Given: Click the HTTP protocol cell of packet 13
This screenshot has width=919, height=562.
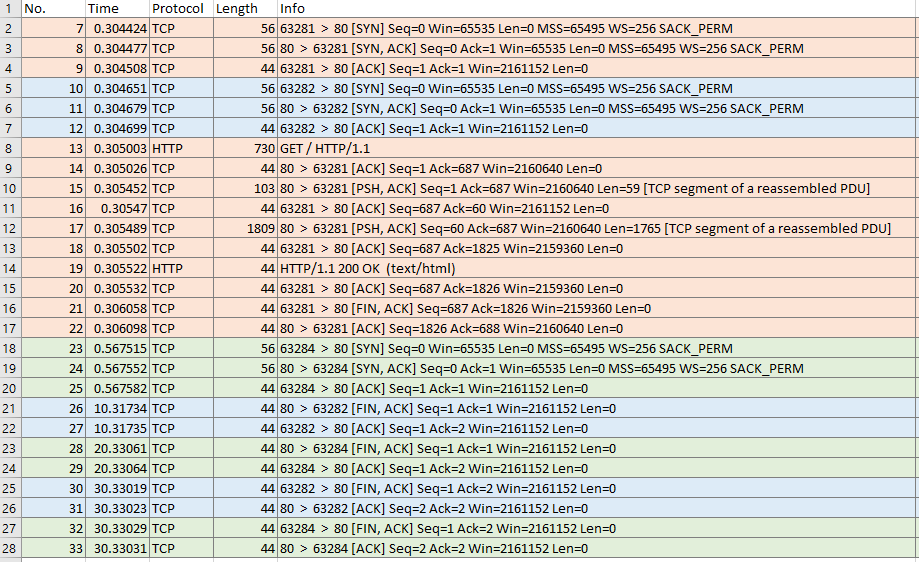Looking at the screenshot, I should pos(181,148).
